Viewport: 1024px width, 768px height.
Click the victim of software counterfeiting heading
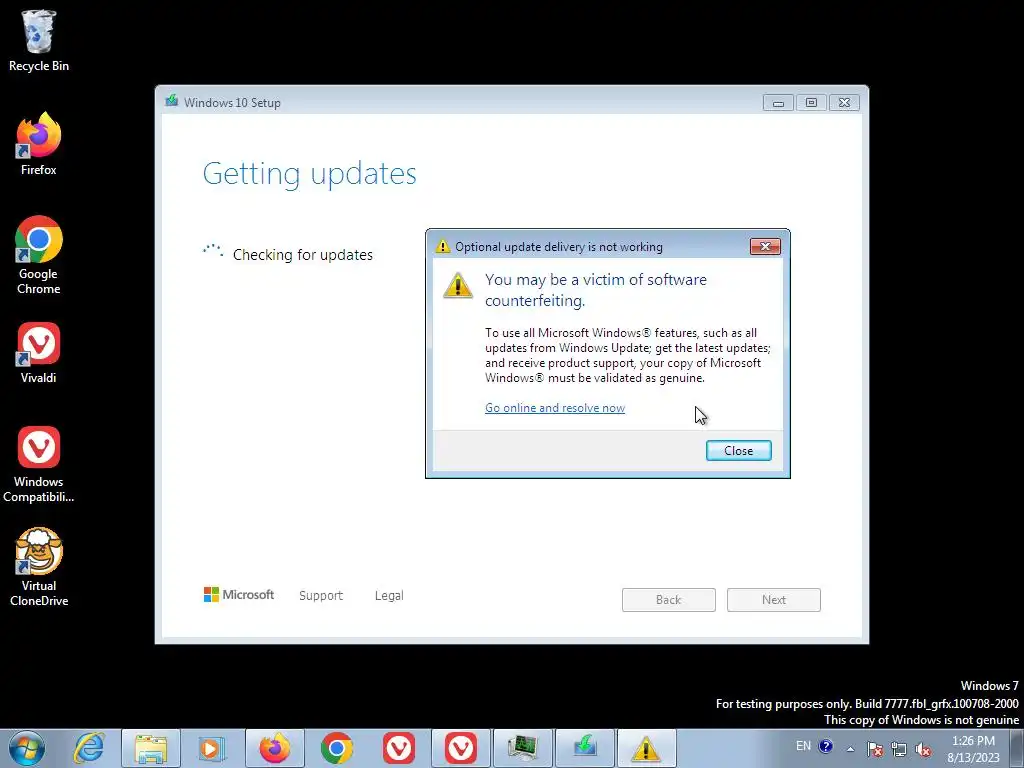(x=596, y=290)
